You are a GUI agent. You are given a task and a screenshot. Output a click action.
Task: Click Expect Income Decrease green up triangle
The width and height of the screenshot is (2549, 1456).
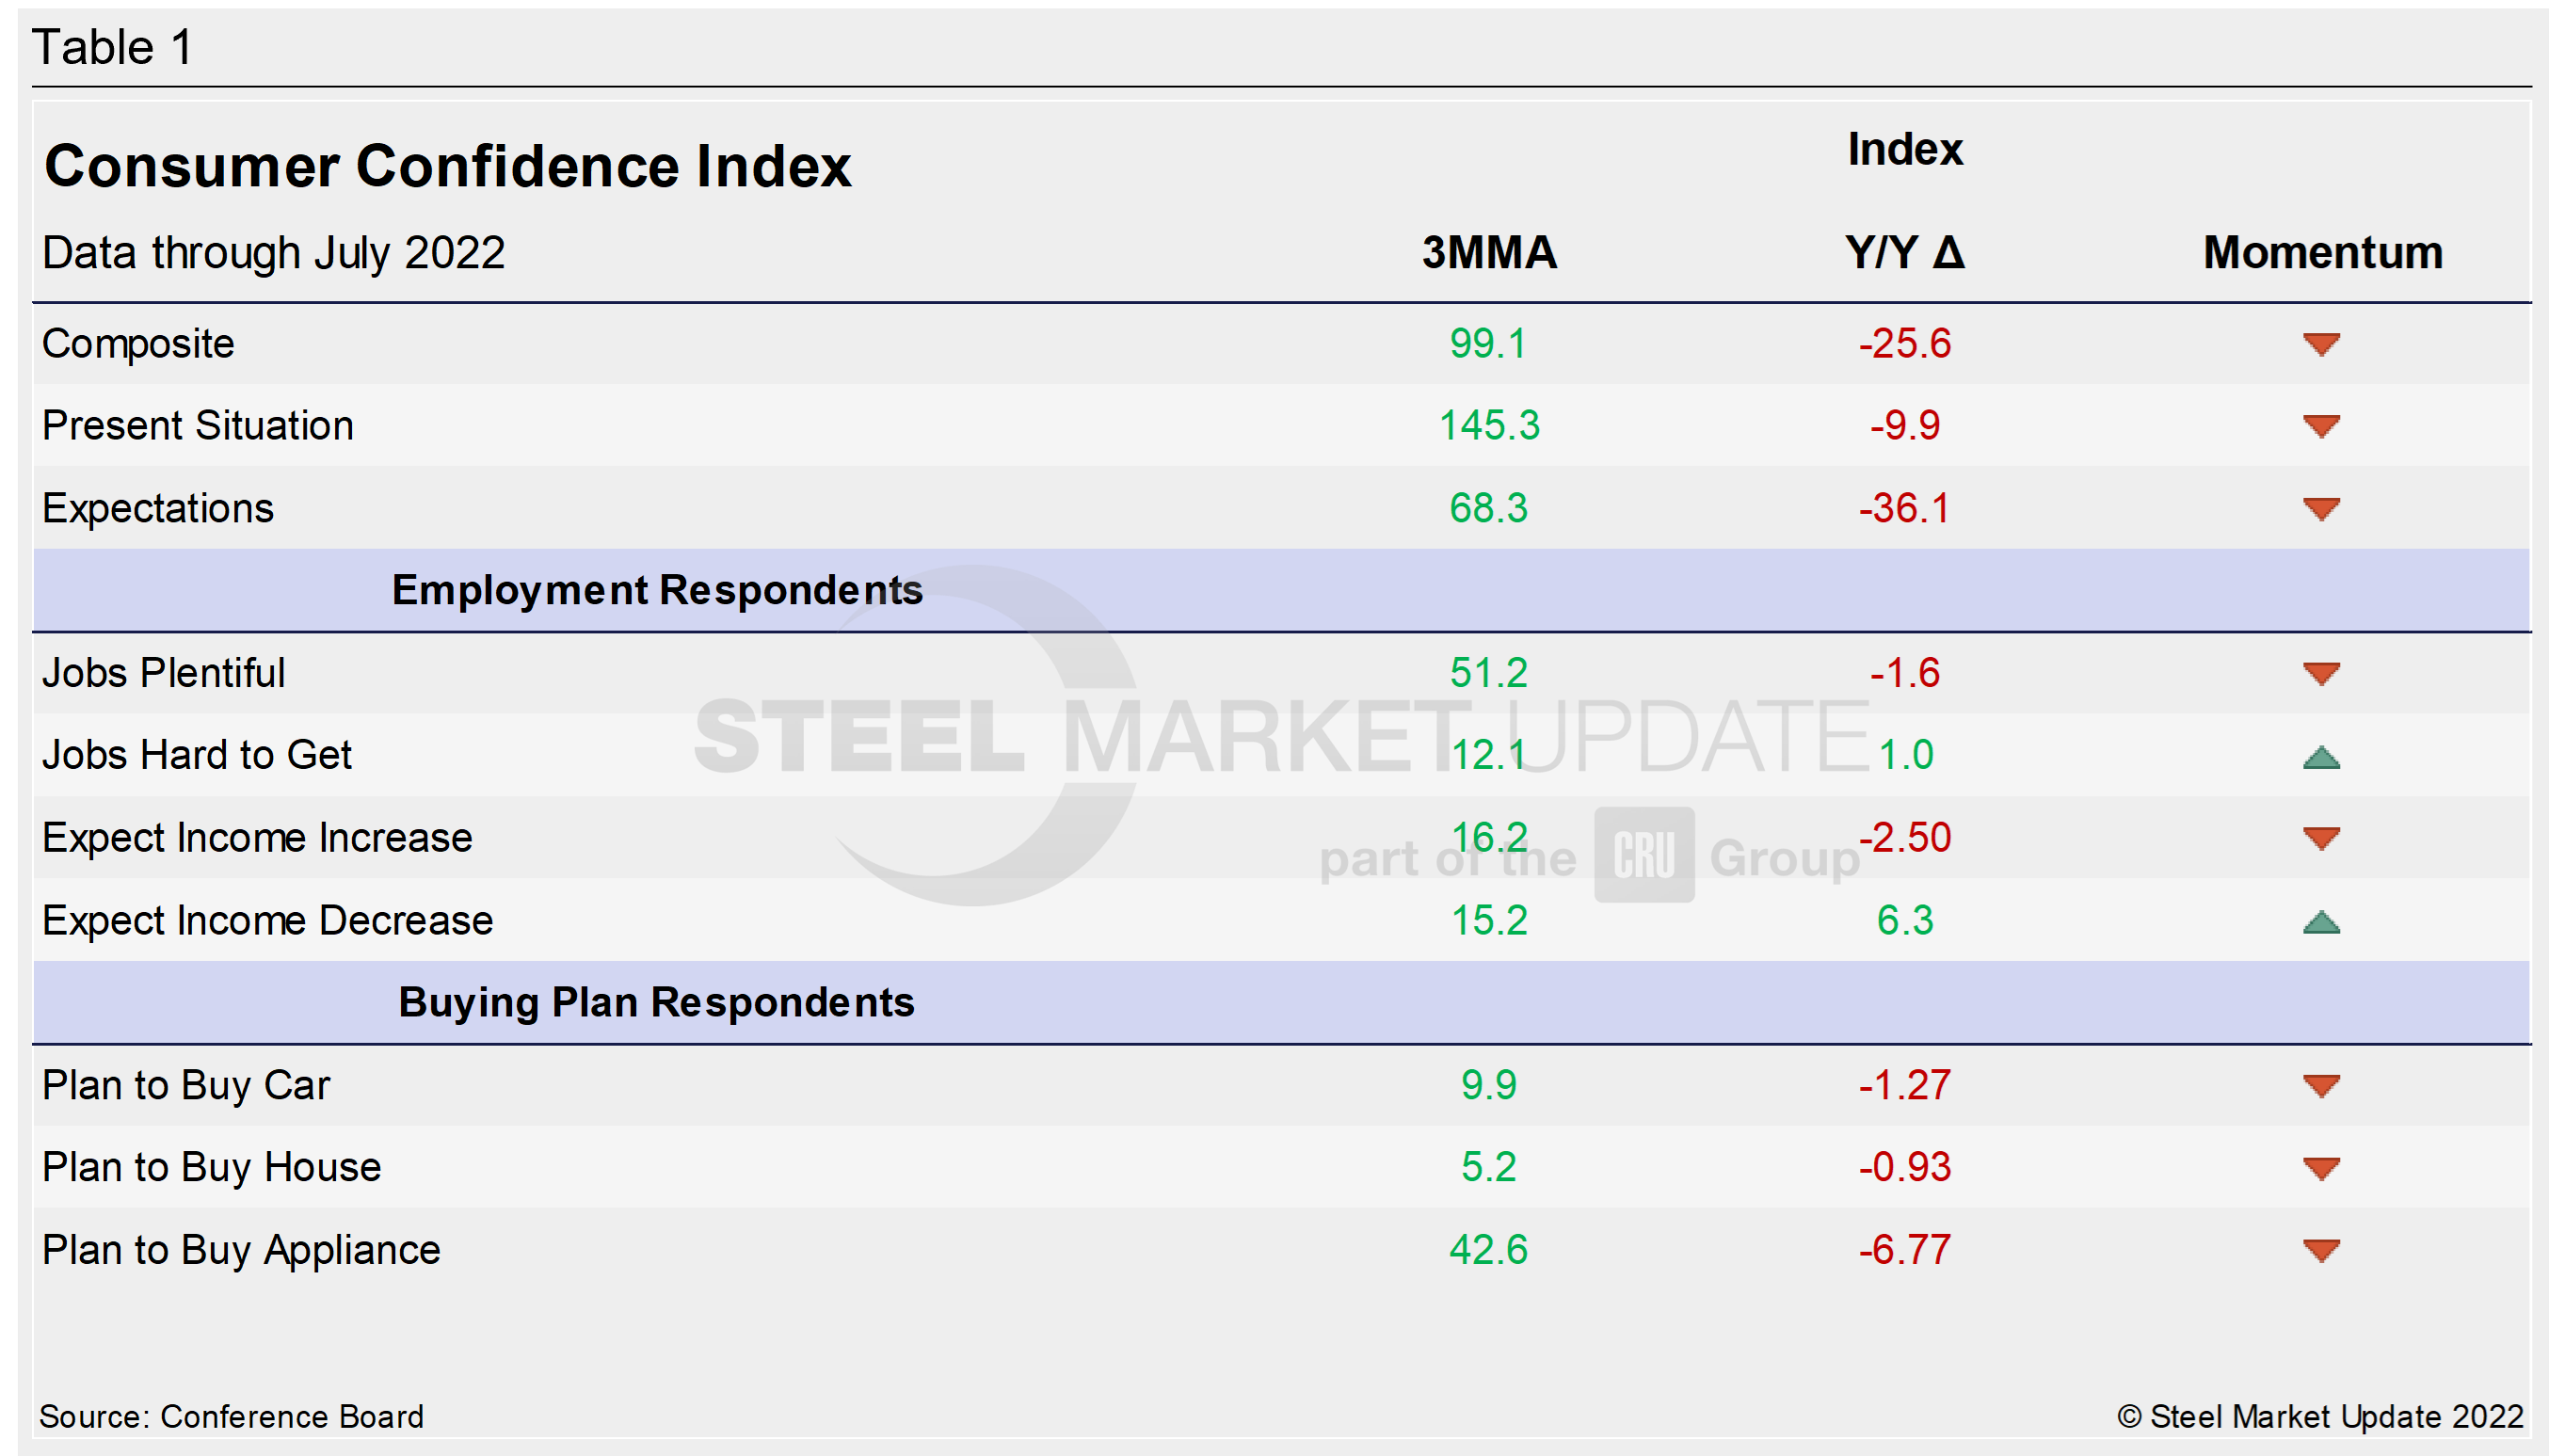2321,922
